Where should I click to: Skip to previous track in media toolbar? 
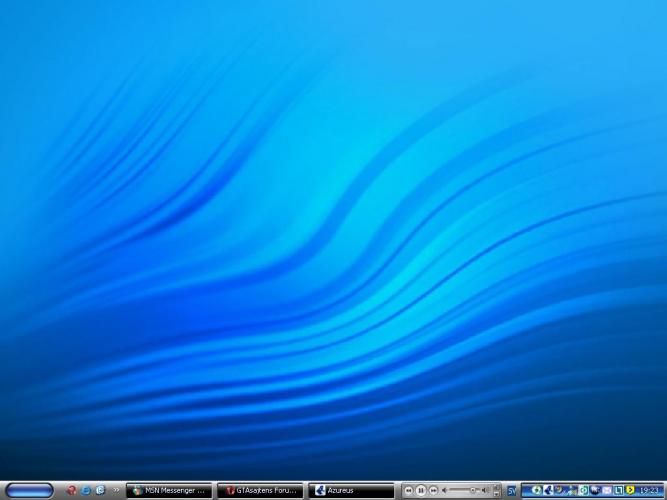[409, 490]
